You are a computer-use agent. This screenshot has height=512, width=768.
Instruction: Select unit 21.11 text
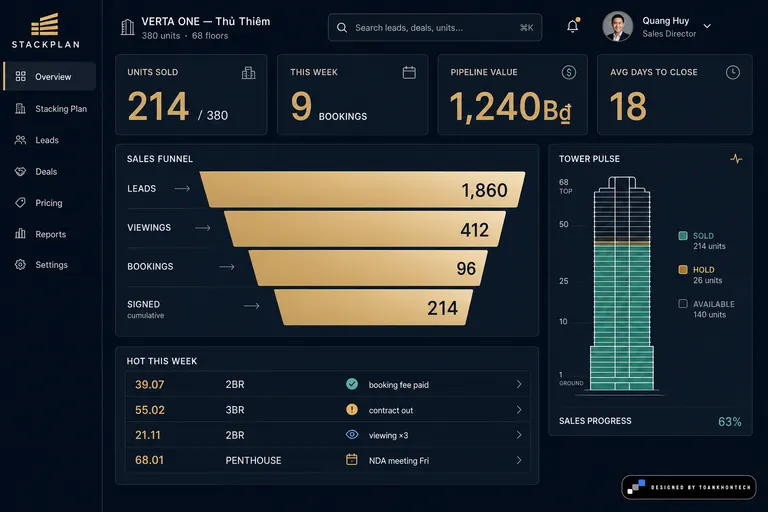(147, 435)
